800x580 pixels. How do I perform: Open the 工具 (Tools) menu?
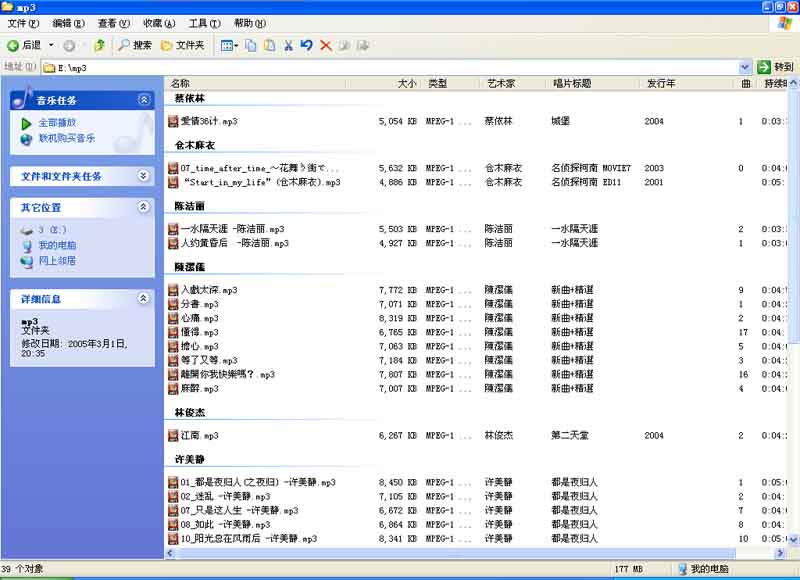pos(205,23)
